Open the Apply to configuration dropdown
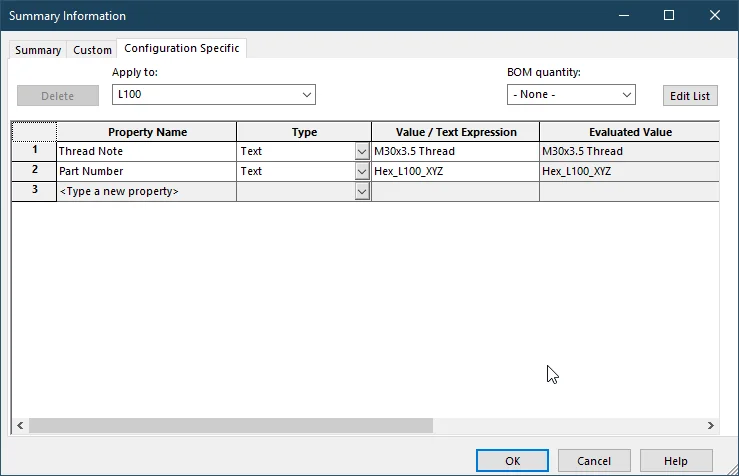739x476 pixels. coord(306,95)
